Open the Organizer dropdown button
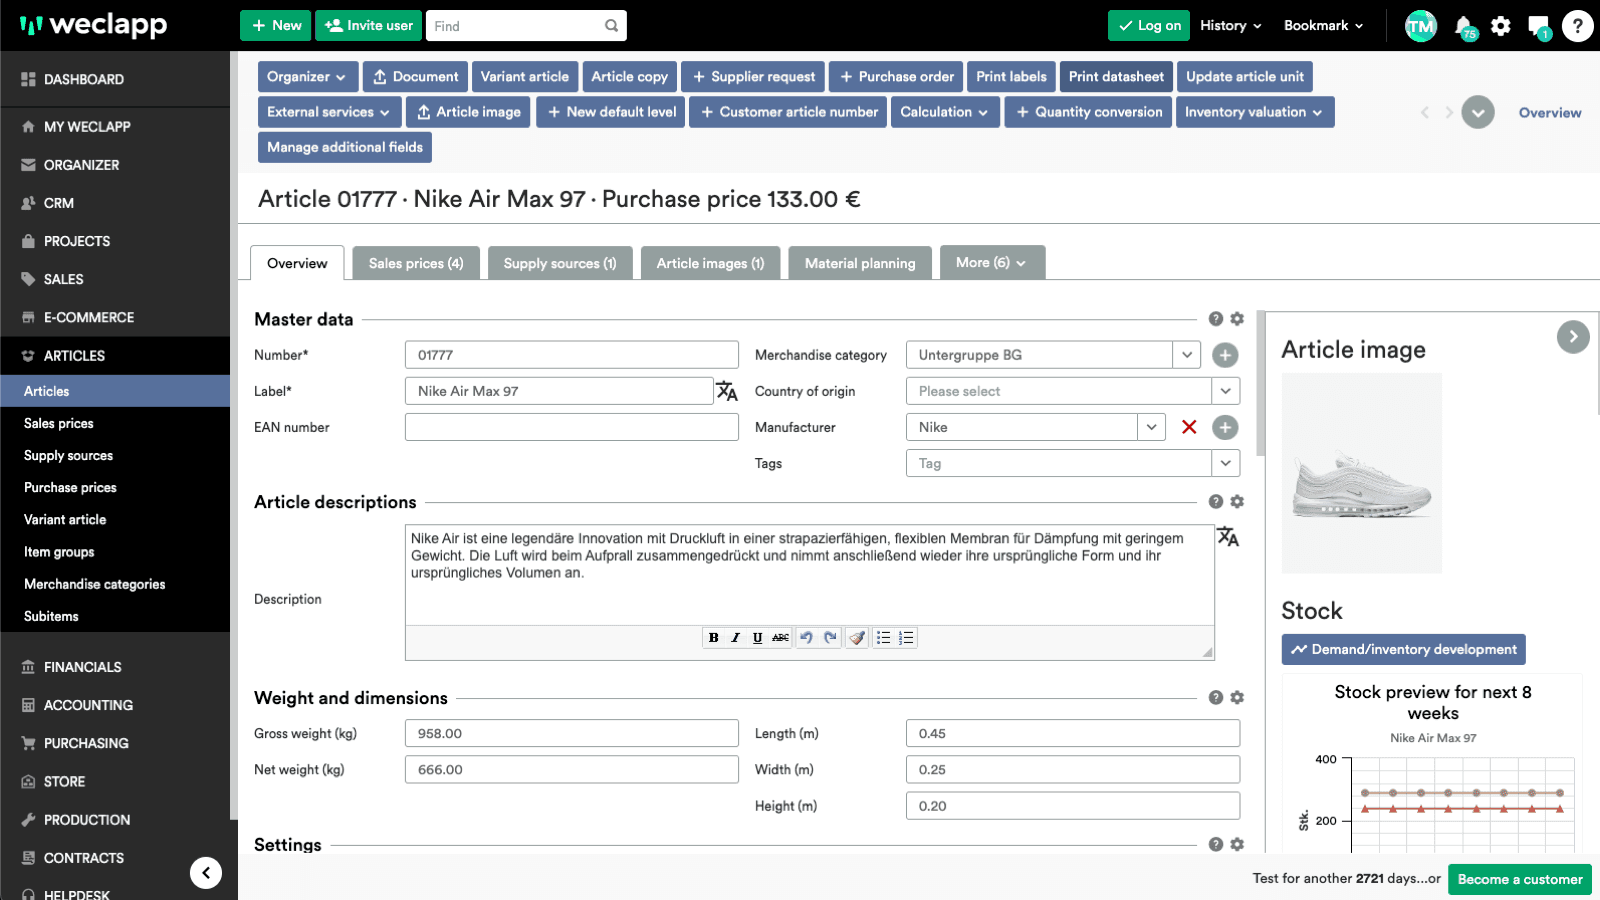1600x900 pixels. (306, 77)
